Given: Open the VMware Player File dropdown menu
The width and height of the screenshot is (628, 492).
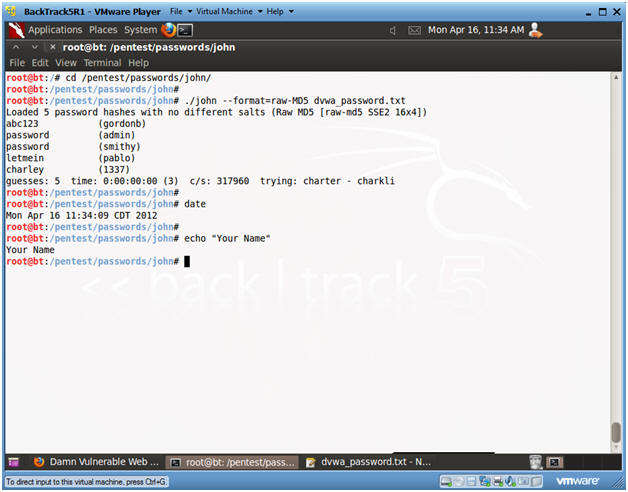Looking at the screenshot, I should [x=181, y=12].
